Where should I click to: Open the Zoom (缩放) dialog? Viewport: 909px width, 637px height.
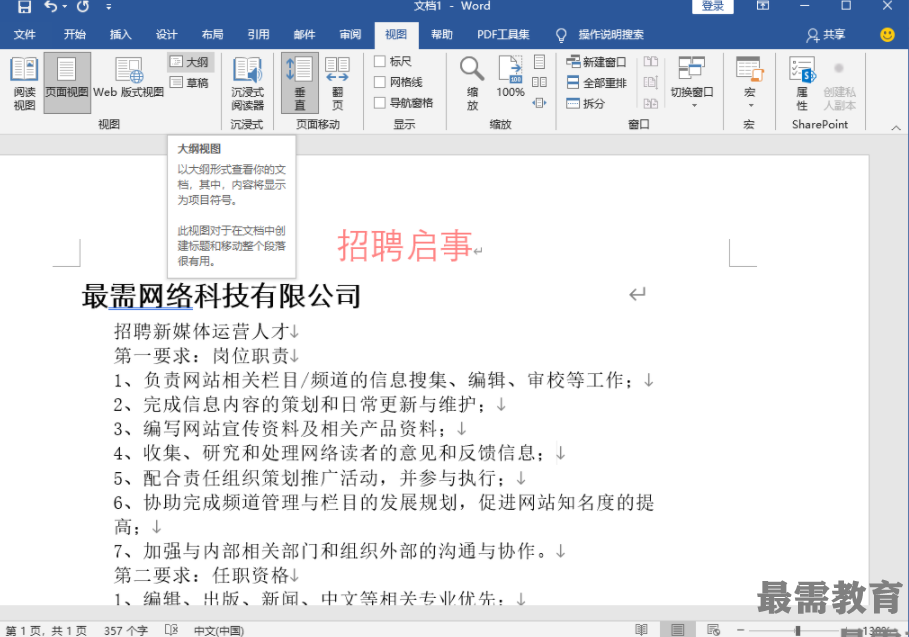(x=472, y=83)
